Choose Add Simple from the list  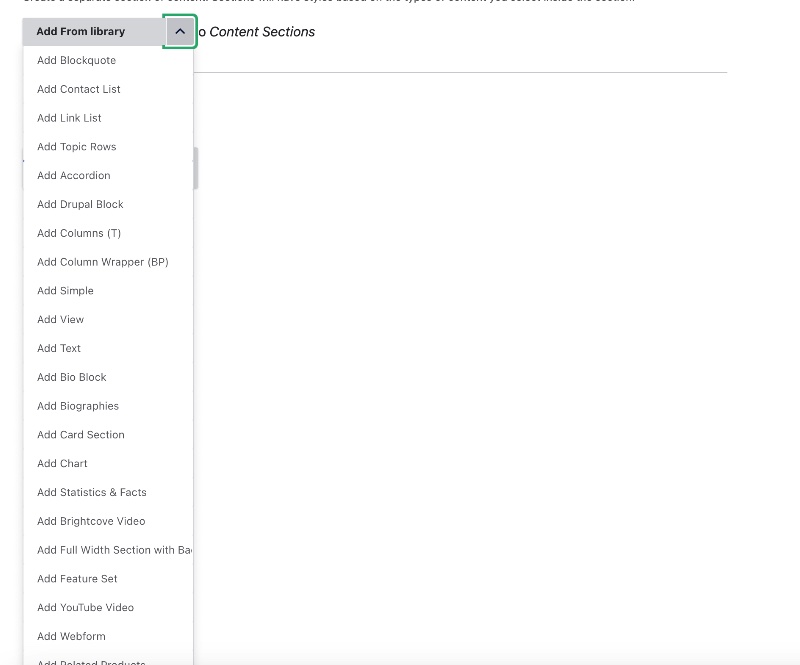[65, 290]
